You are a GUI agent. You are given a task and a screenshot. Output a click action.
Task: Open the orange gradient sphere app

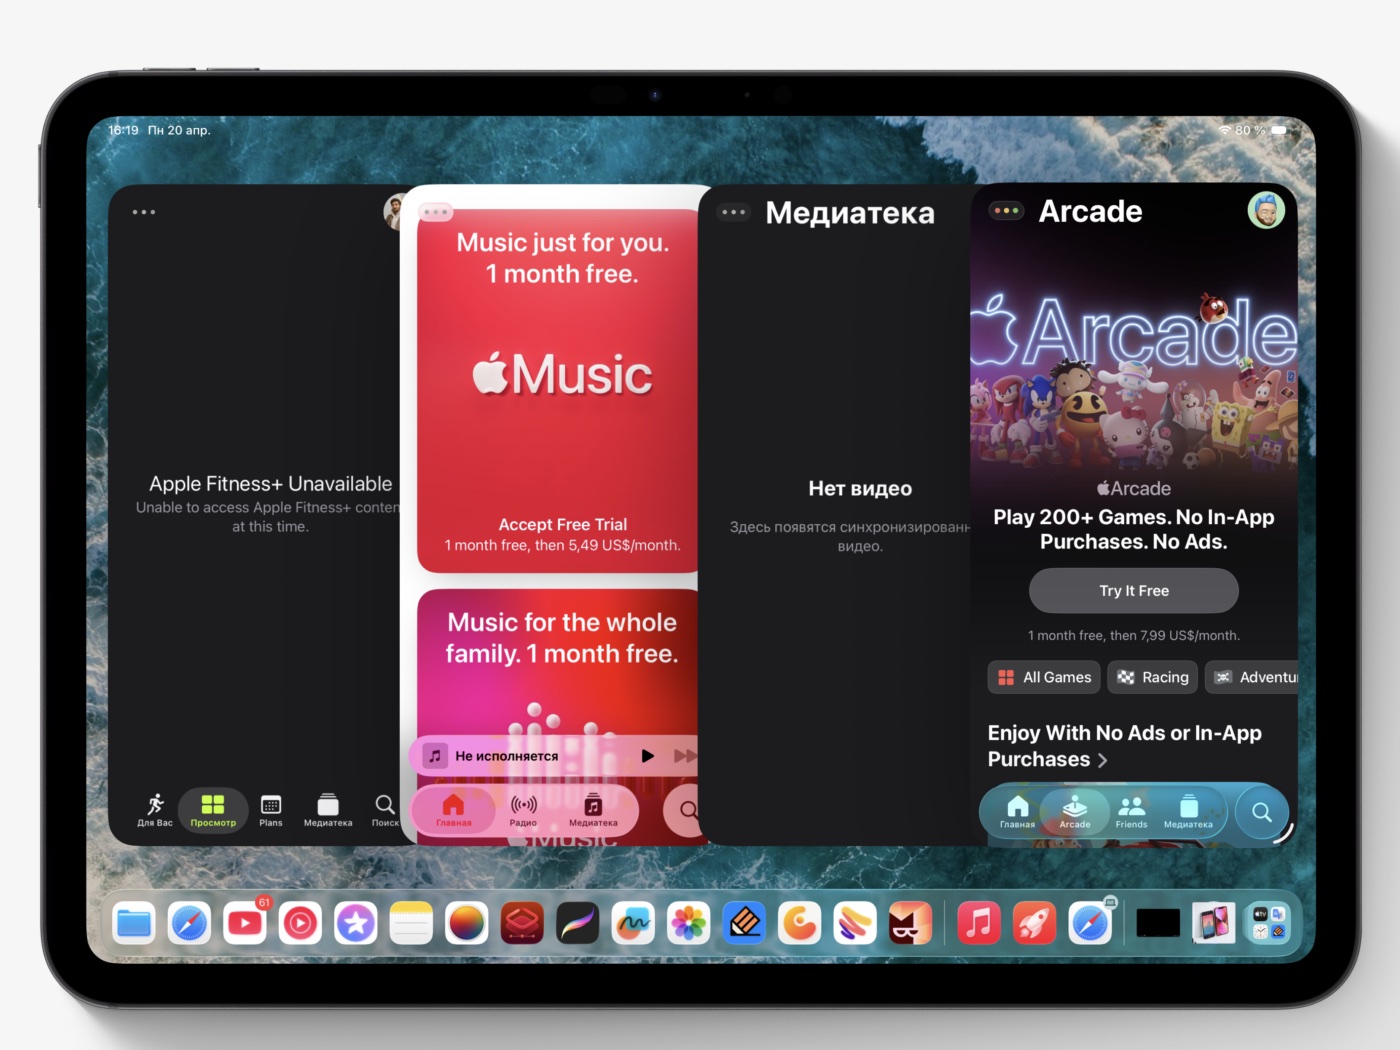click(467, 923)
